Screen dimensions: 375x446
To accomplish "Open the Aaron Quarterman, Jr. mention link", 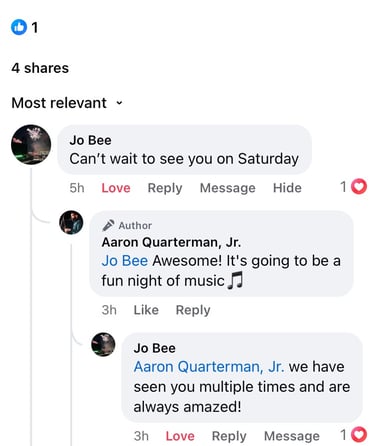I will pos(209,367).
